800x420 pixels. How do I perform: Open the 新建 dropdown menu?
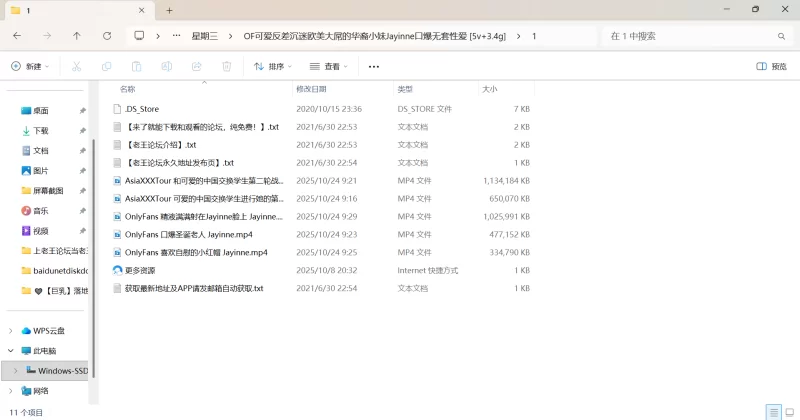pos(30,66)
